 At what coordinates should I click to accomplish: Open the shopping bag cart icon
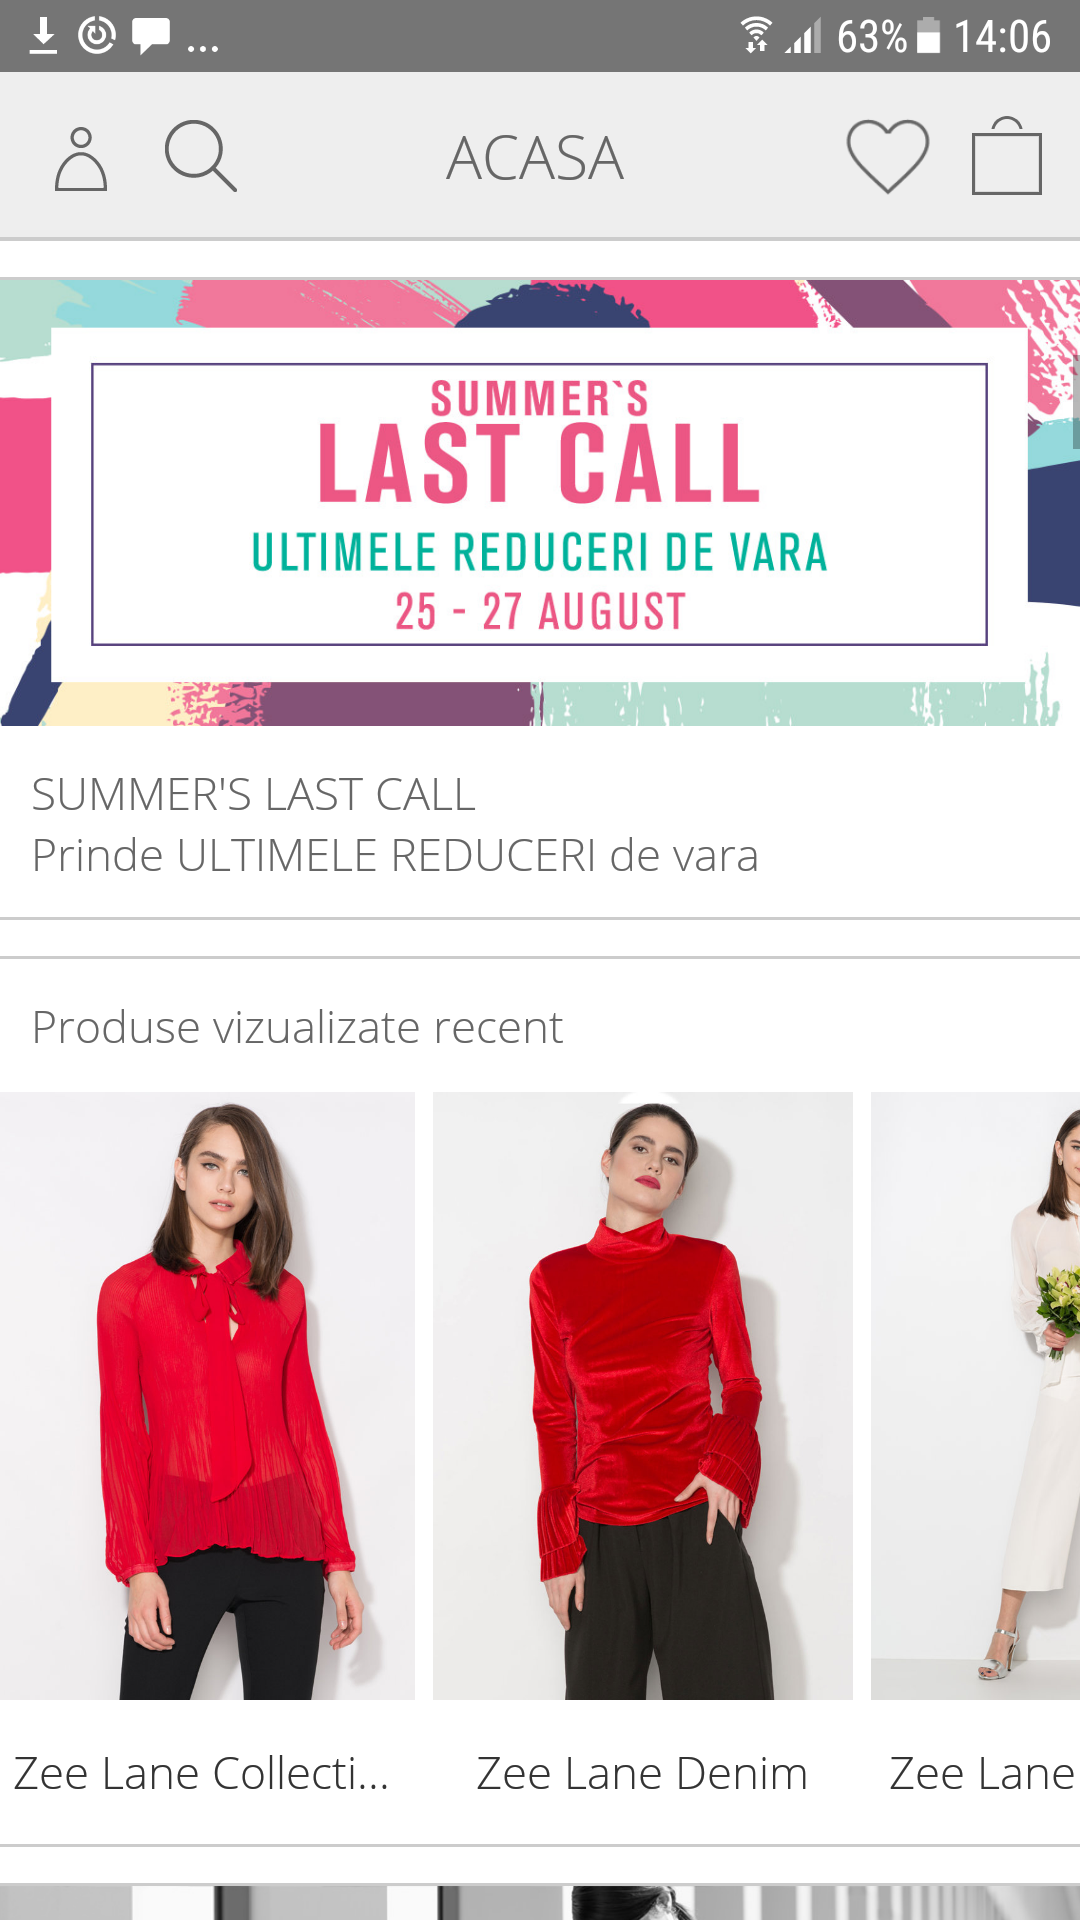click(1007, 156)
